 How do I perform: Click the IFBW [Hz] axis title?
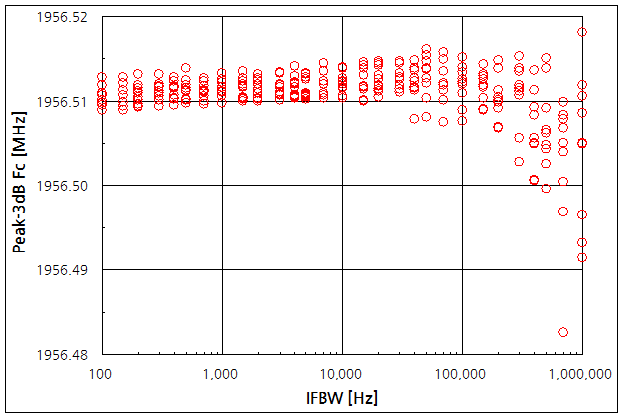point(341,398)
